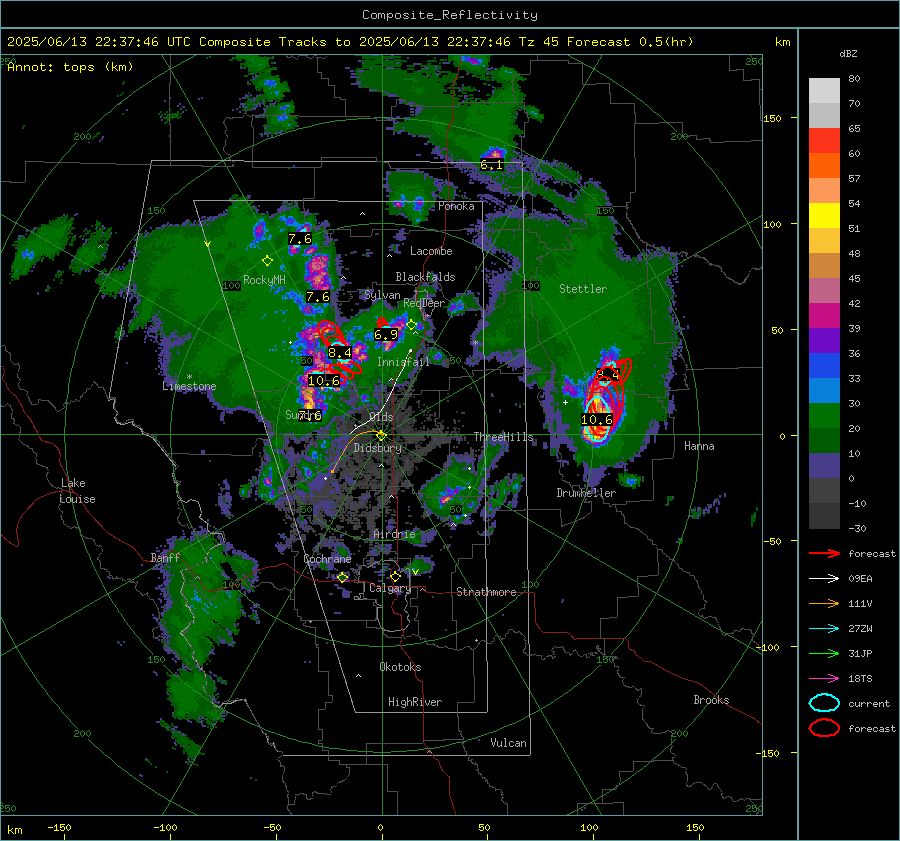The image size is (900, 841).
Task: Click the 6.1 storm top label
Action: [x=491, y=165]
